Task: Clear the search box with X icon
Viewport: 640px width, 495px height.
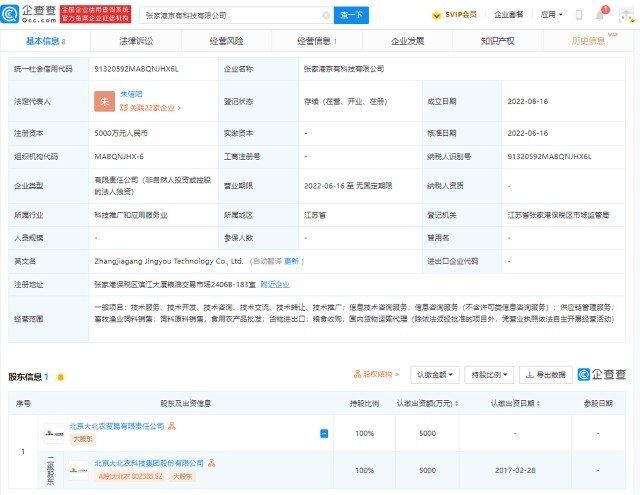Action: point(326,15)
